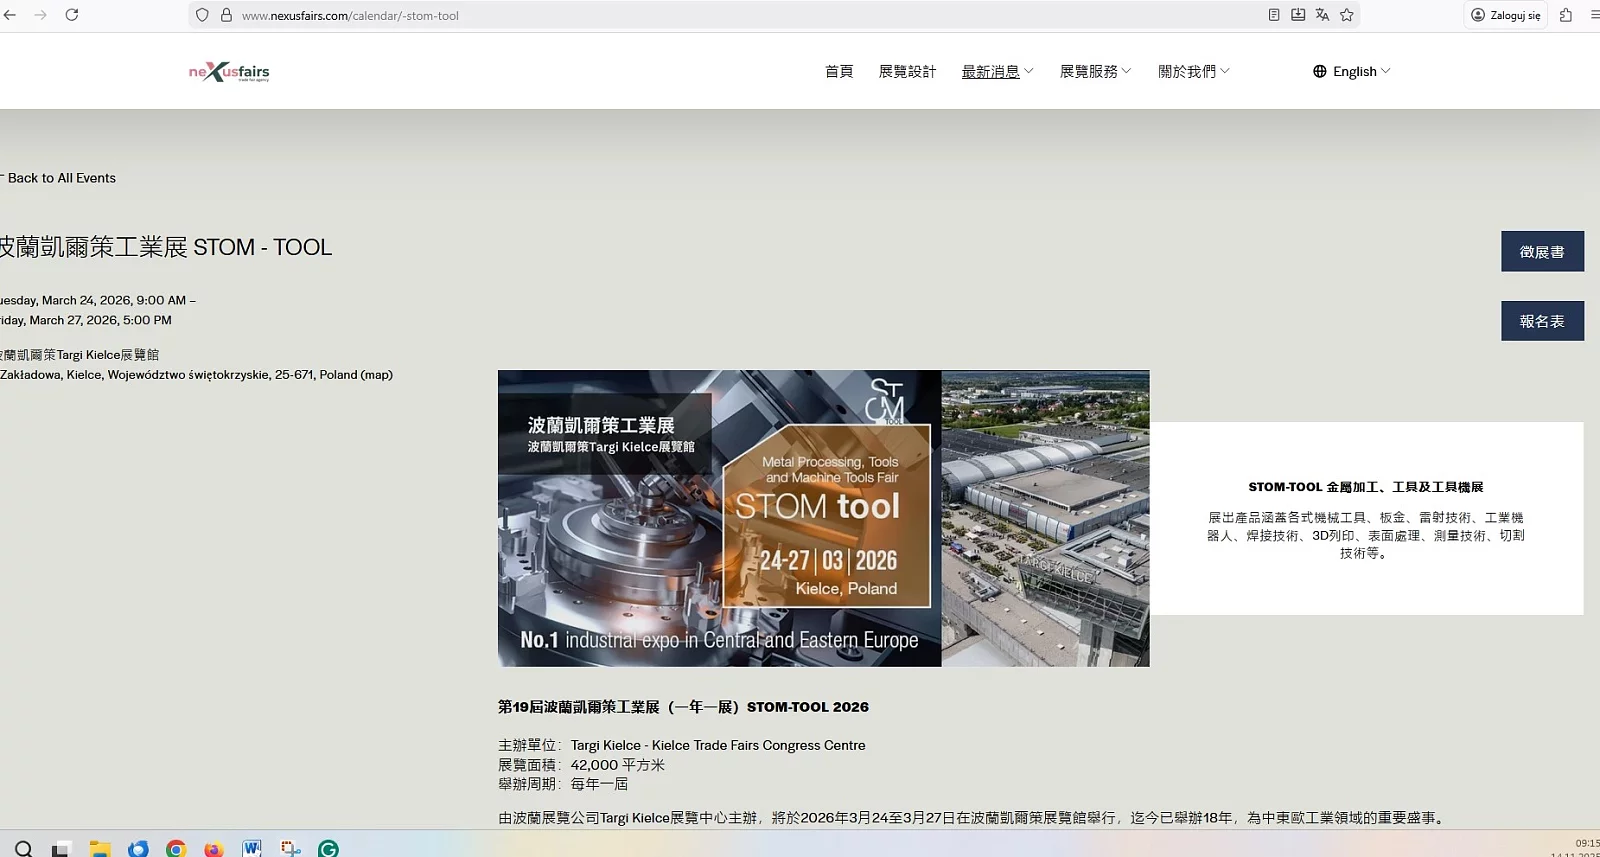Open Snipping Tool from the taskbar

pos(290,848)
